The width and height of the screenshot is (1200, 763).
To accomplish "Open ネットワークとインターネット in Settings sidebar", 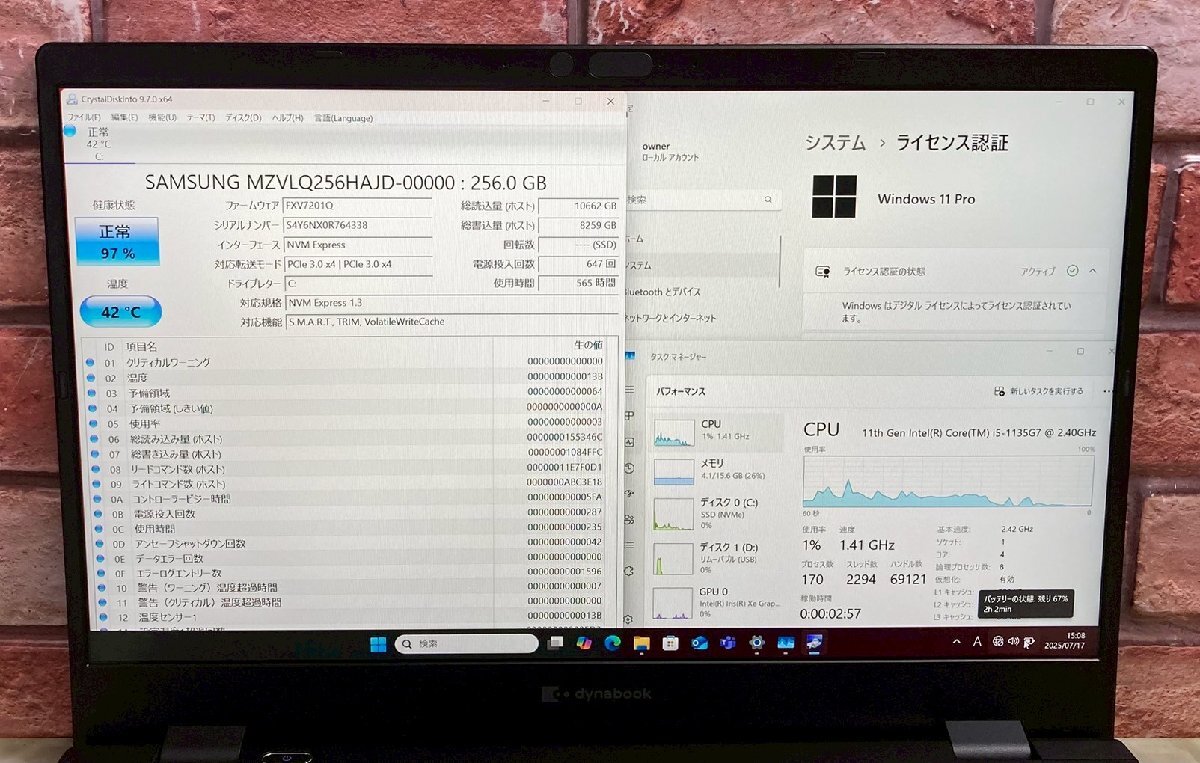I will (x=670, y=318).
